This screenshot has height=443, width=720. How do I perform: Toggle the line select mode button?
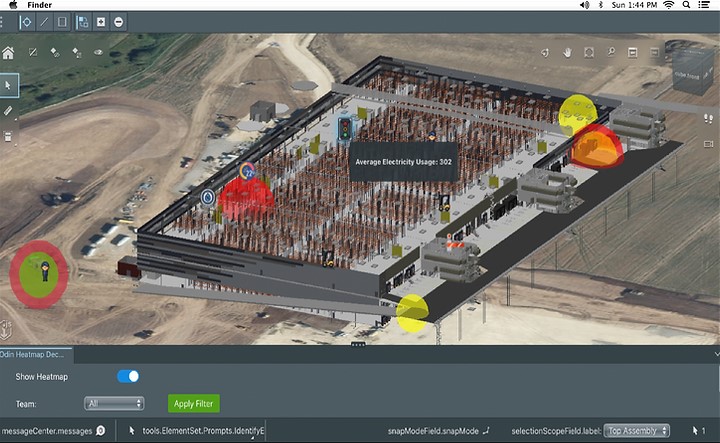tap(44, 21)
